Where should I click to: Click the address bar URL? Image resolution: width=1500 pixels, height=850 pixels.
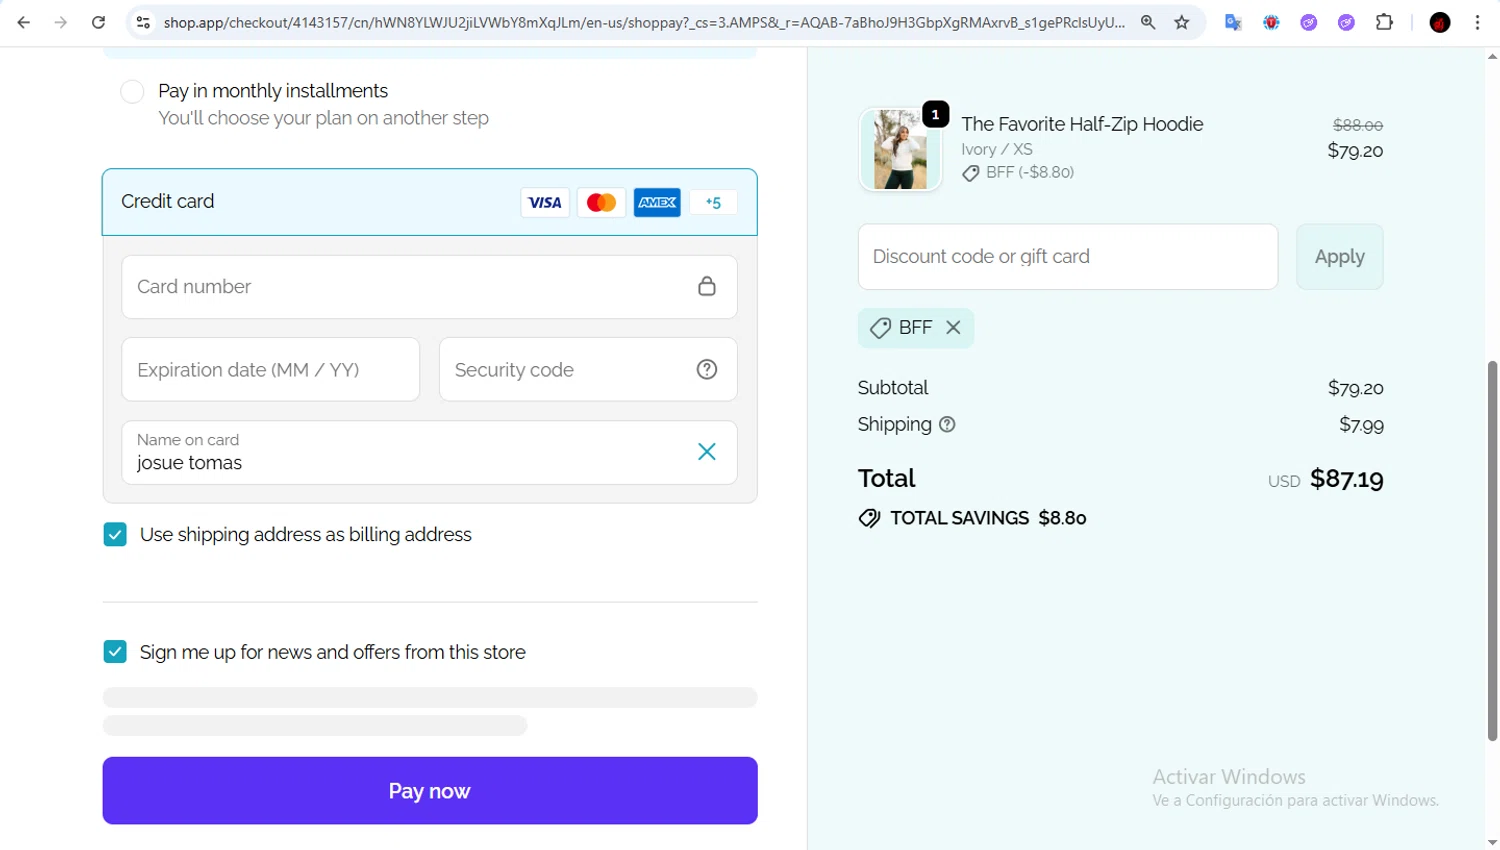pyautogui.click(x=644, y=22)
